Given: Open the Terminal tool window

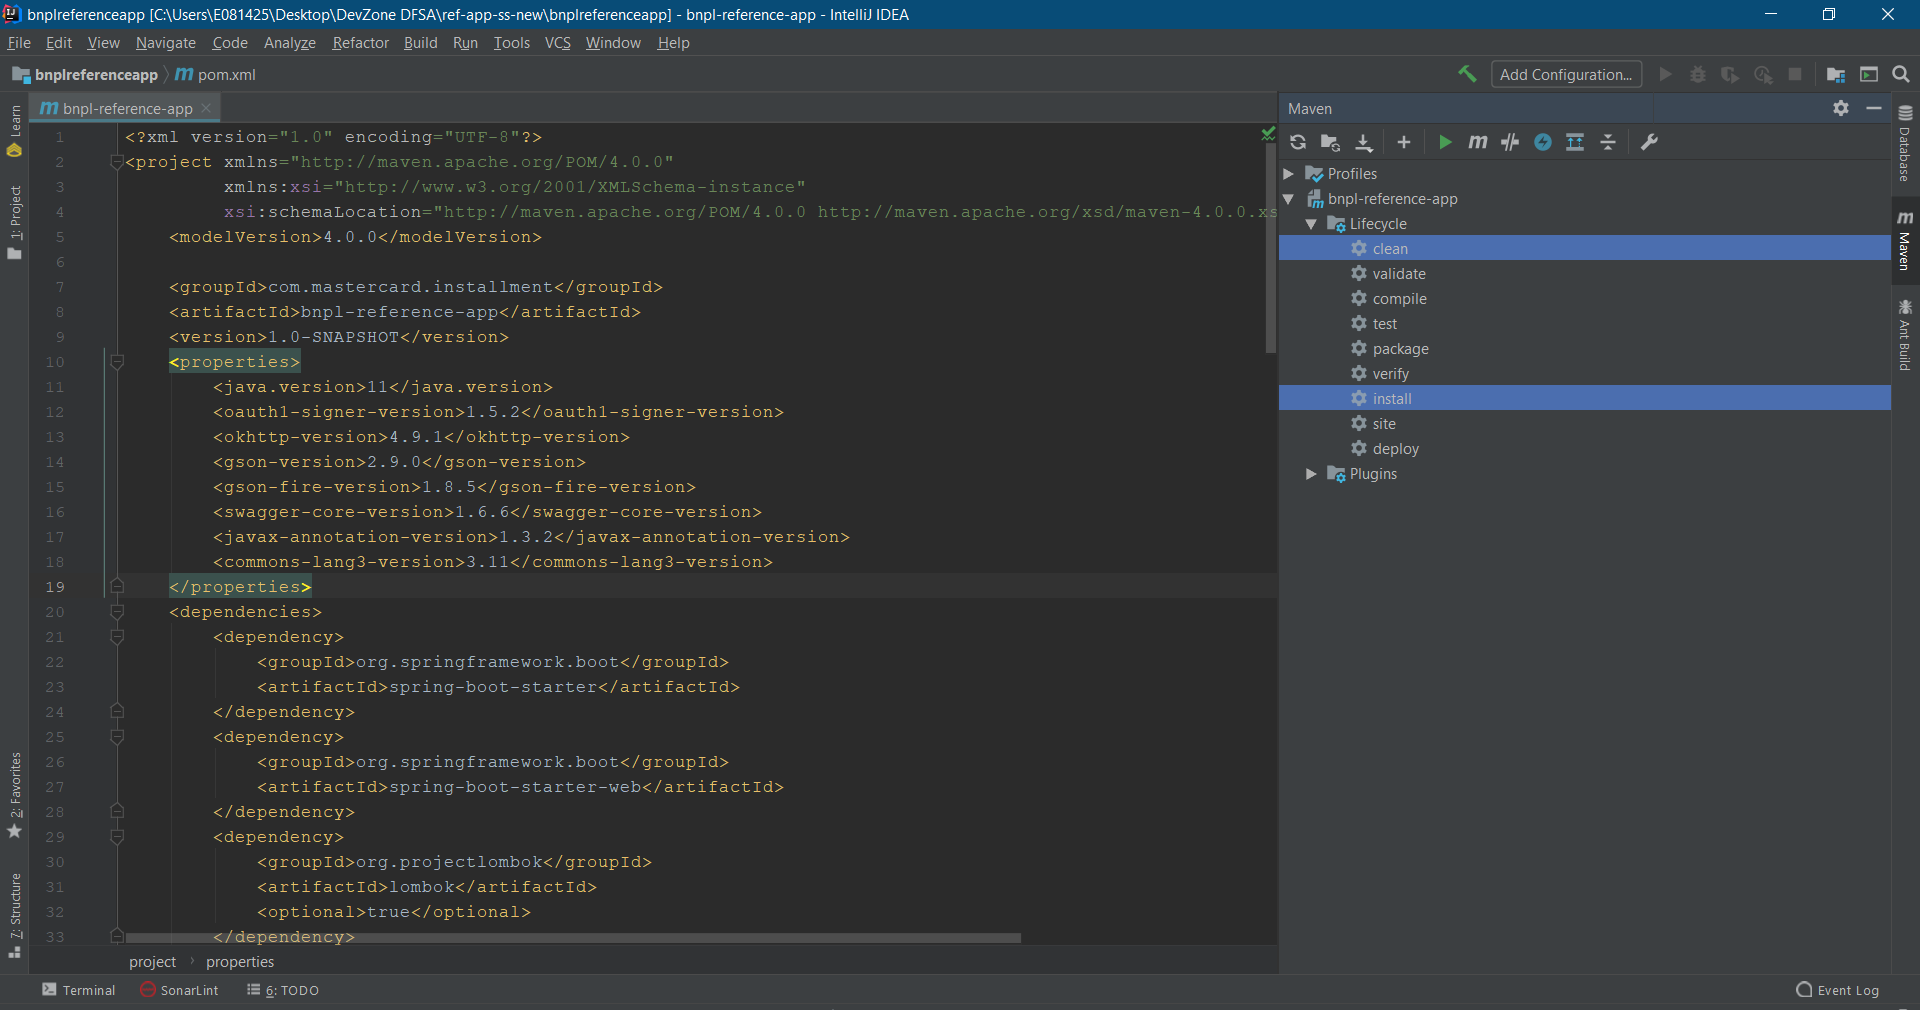Looking at the screenshot, I should click(x=79, y=990).
